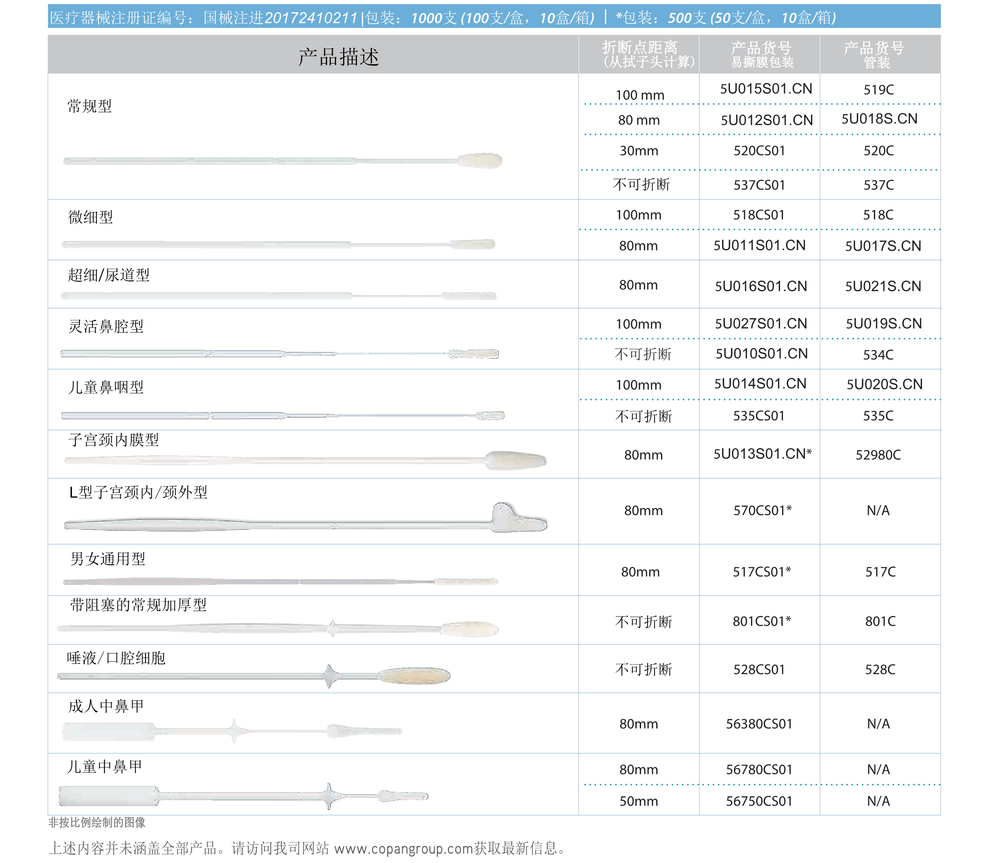The width and height of the screenshot is (1000, 863).
Task: Select the cell 528C
Action: coord(880,670)
